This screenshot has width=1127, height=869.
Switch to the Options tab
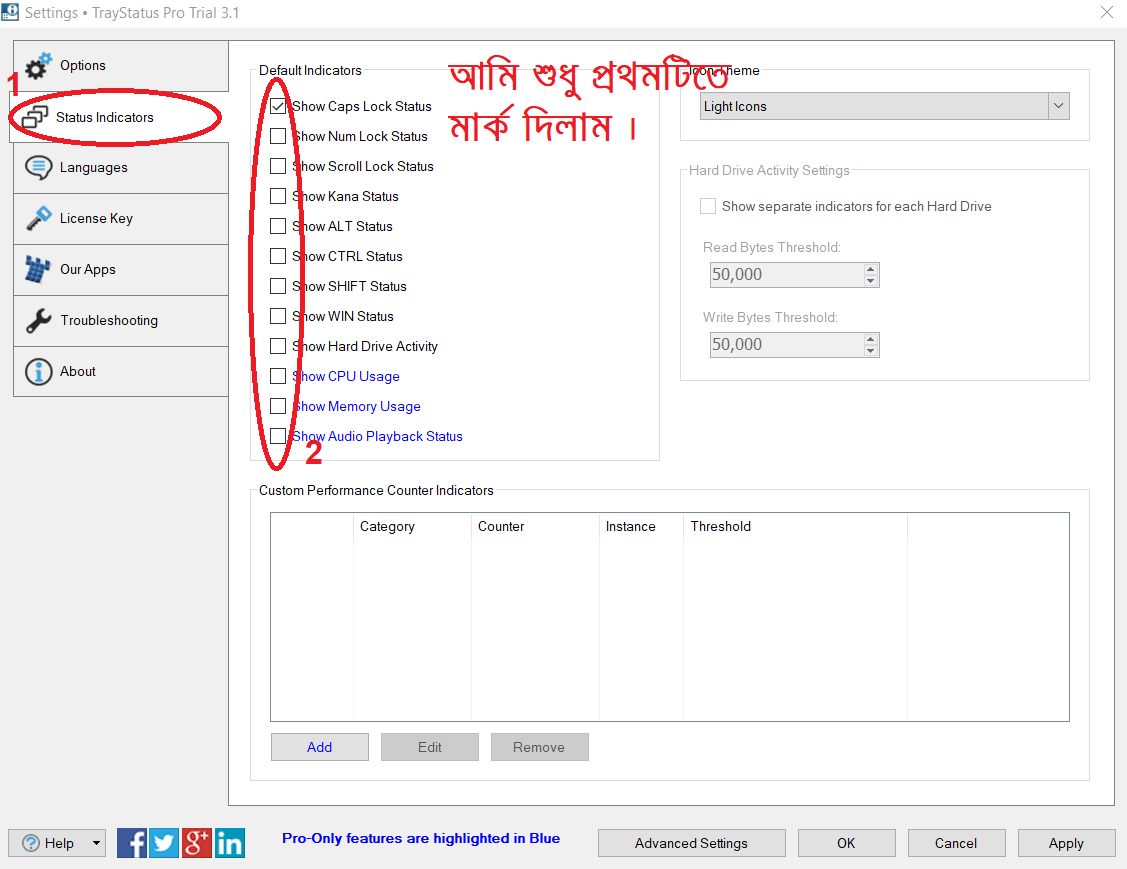[x=121, y=65]
